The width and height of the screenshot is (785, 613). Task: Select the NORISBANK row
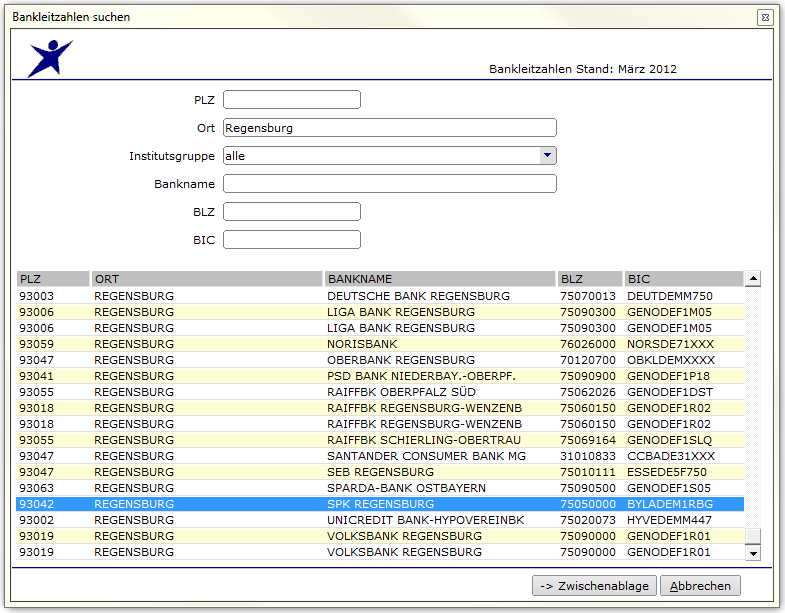tap(380, 344)
